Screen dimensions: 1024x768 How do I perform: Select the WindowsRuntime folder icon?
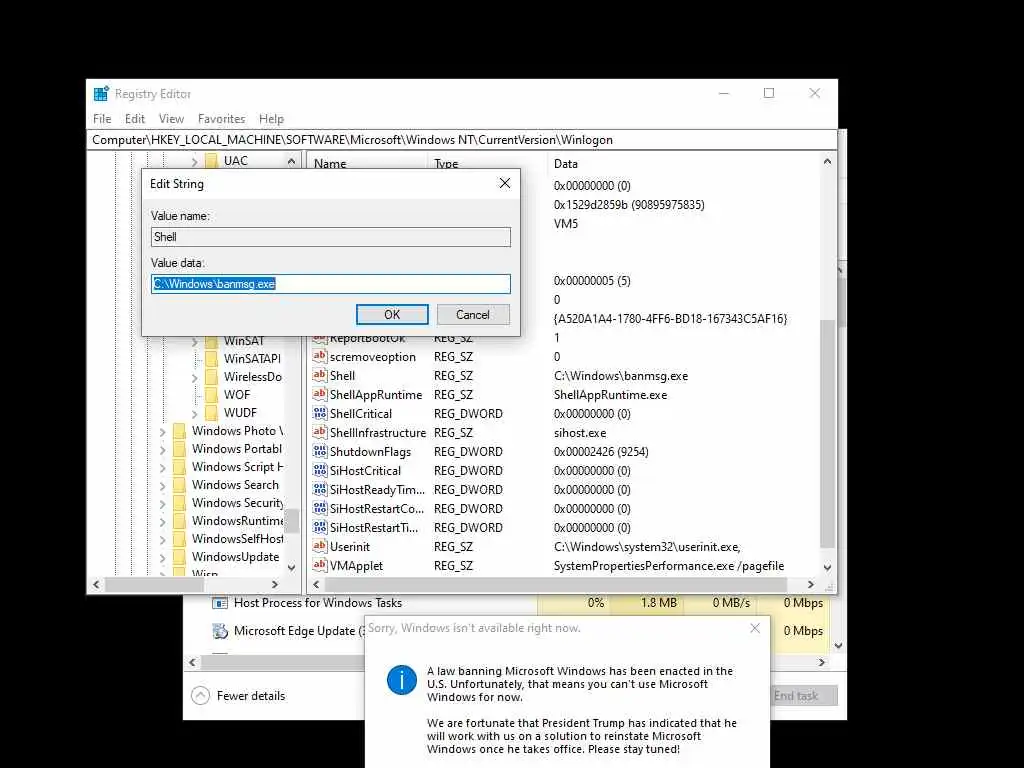[x=180, y=520]
